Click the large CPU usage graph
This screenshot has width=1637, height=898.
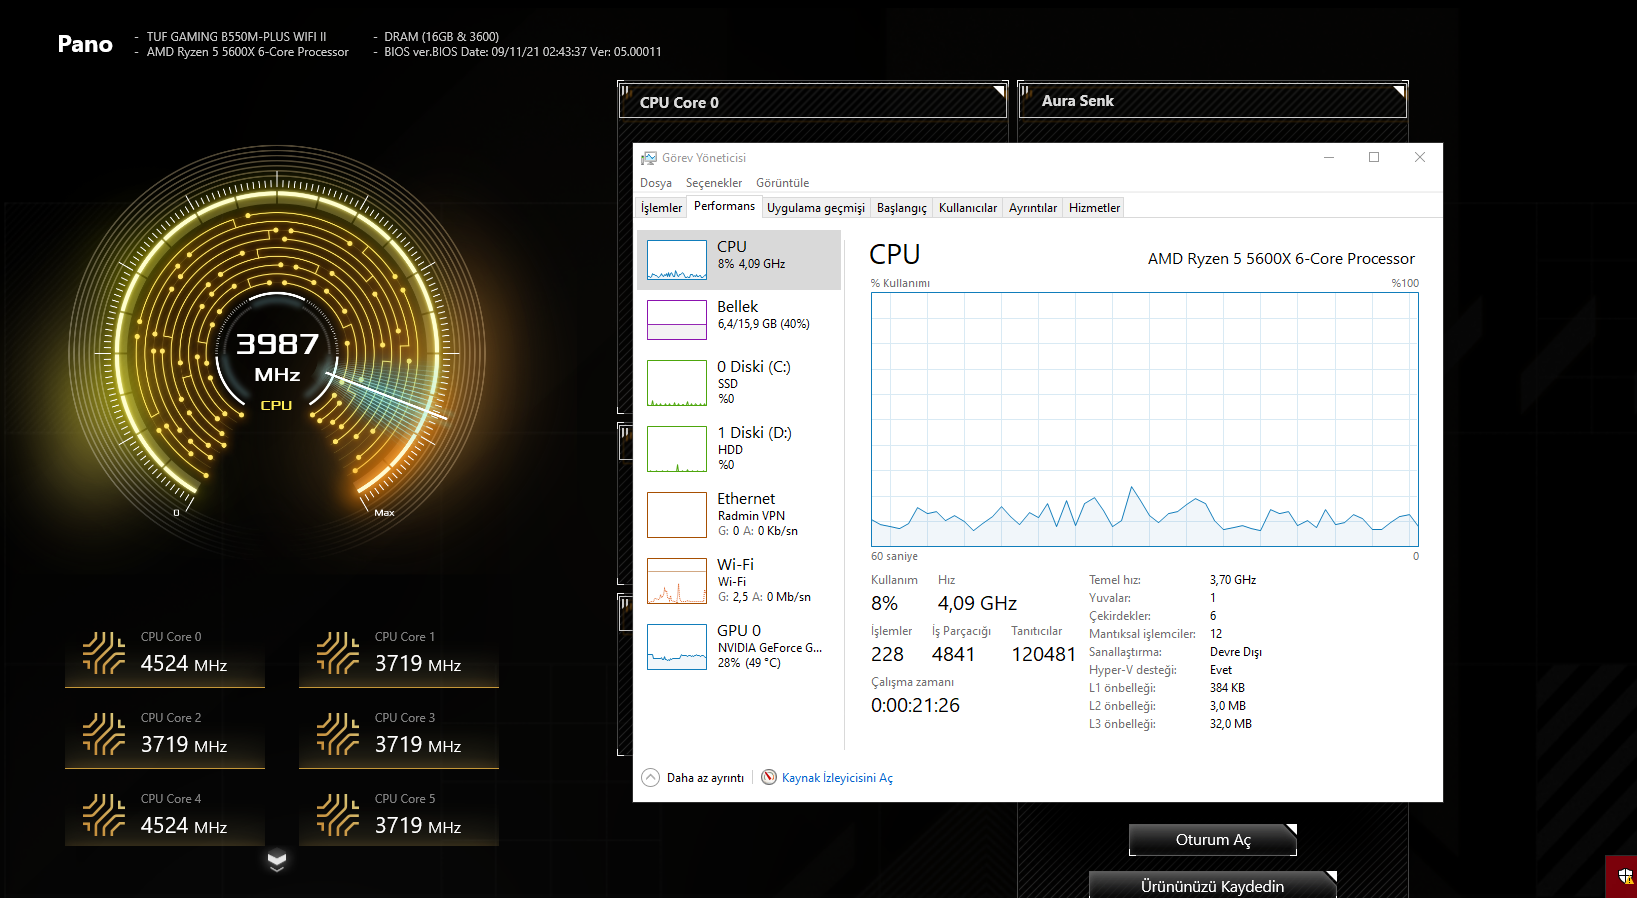coord(1145,419)
